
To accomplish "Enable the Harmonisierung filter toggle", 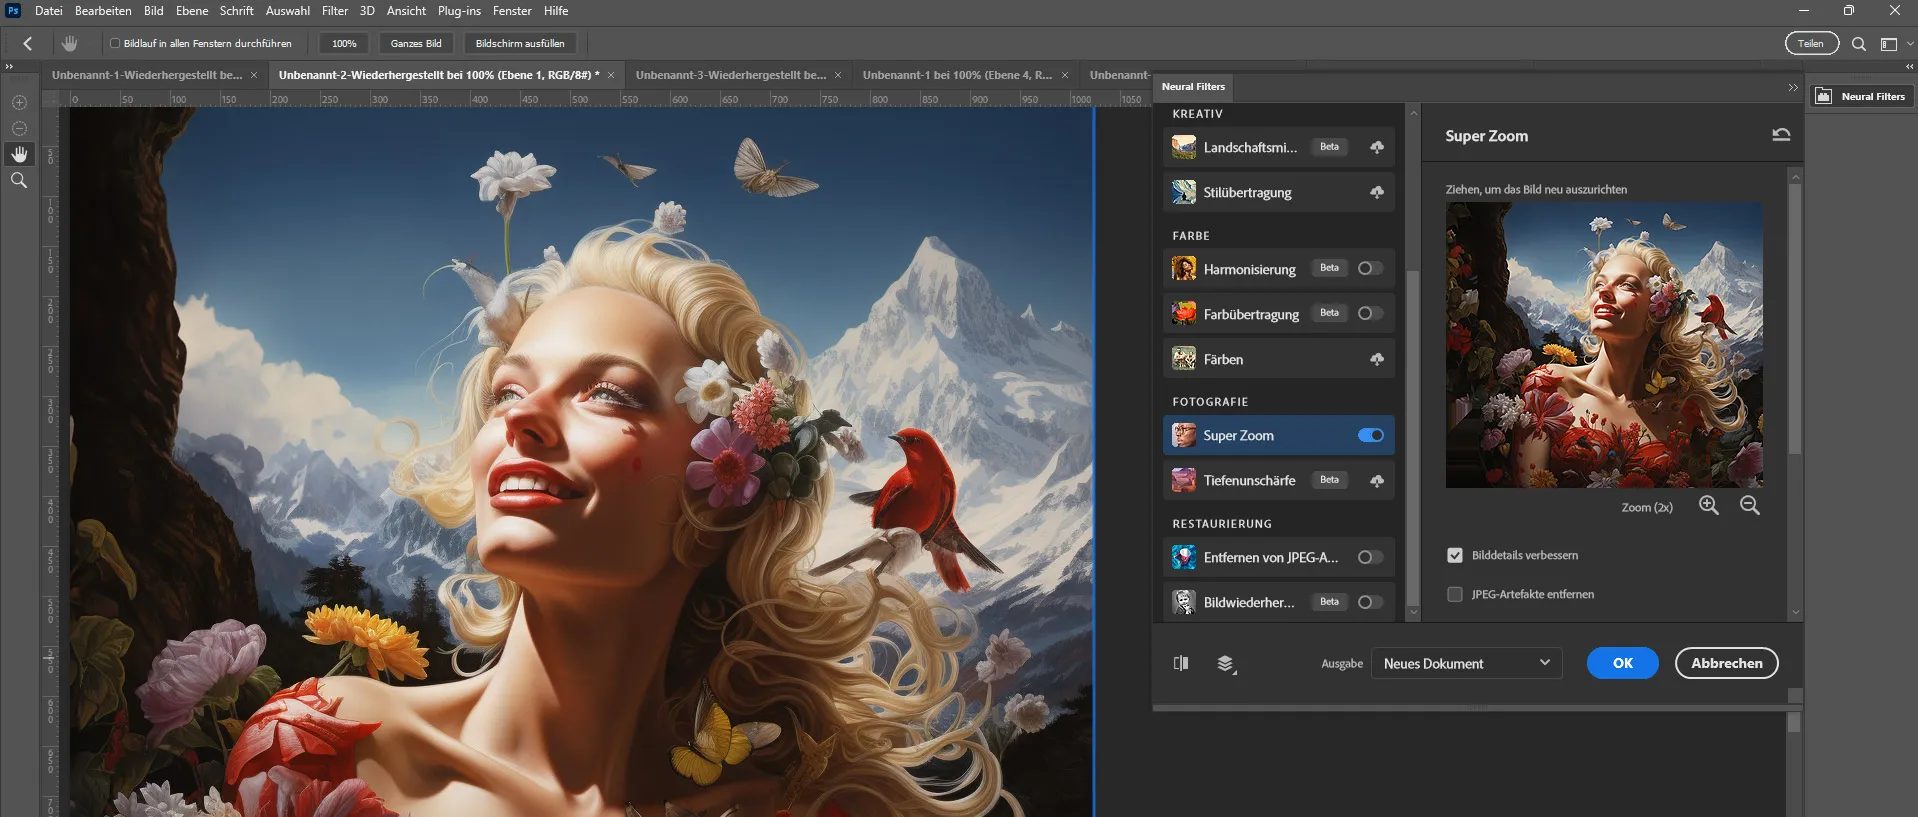I will tap(1370, 268).
